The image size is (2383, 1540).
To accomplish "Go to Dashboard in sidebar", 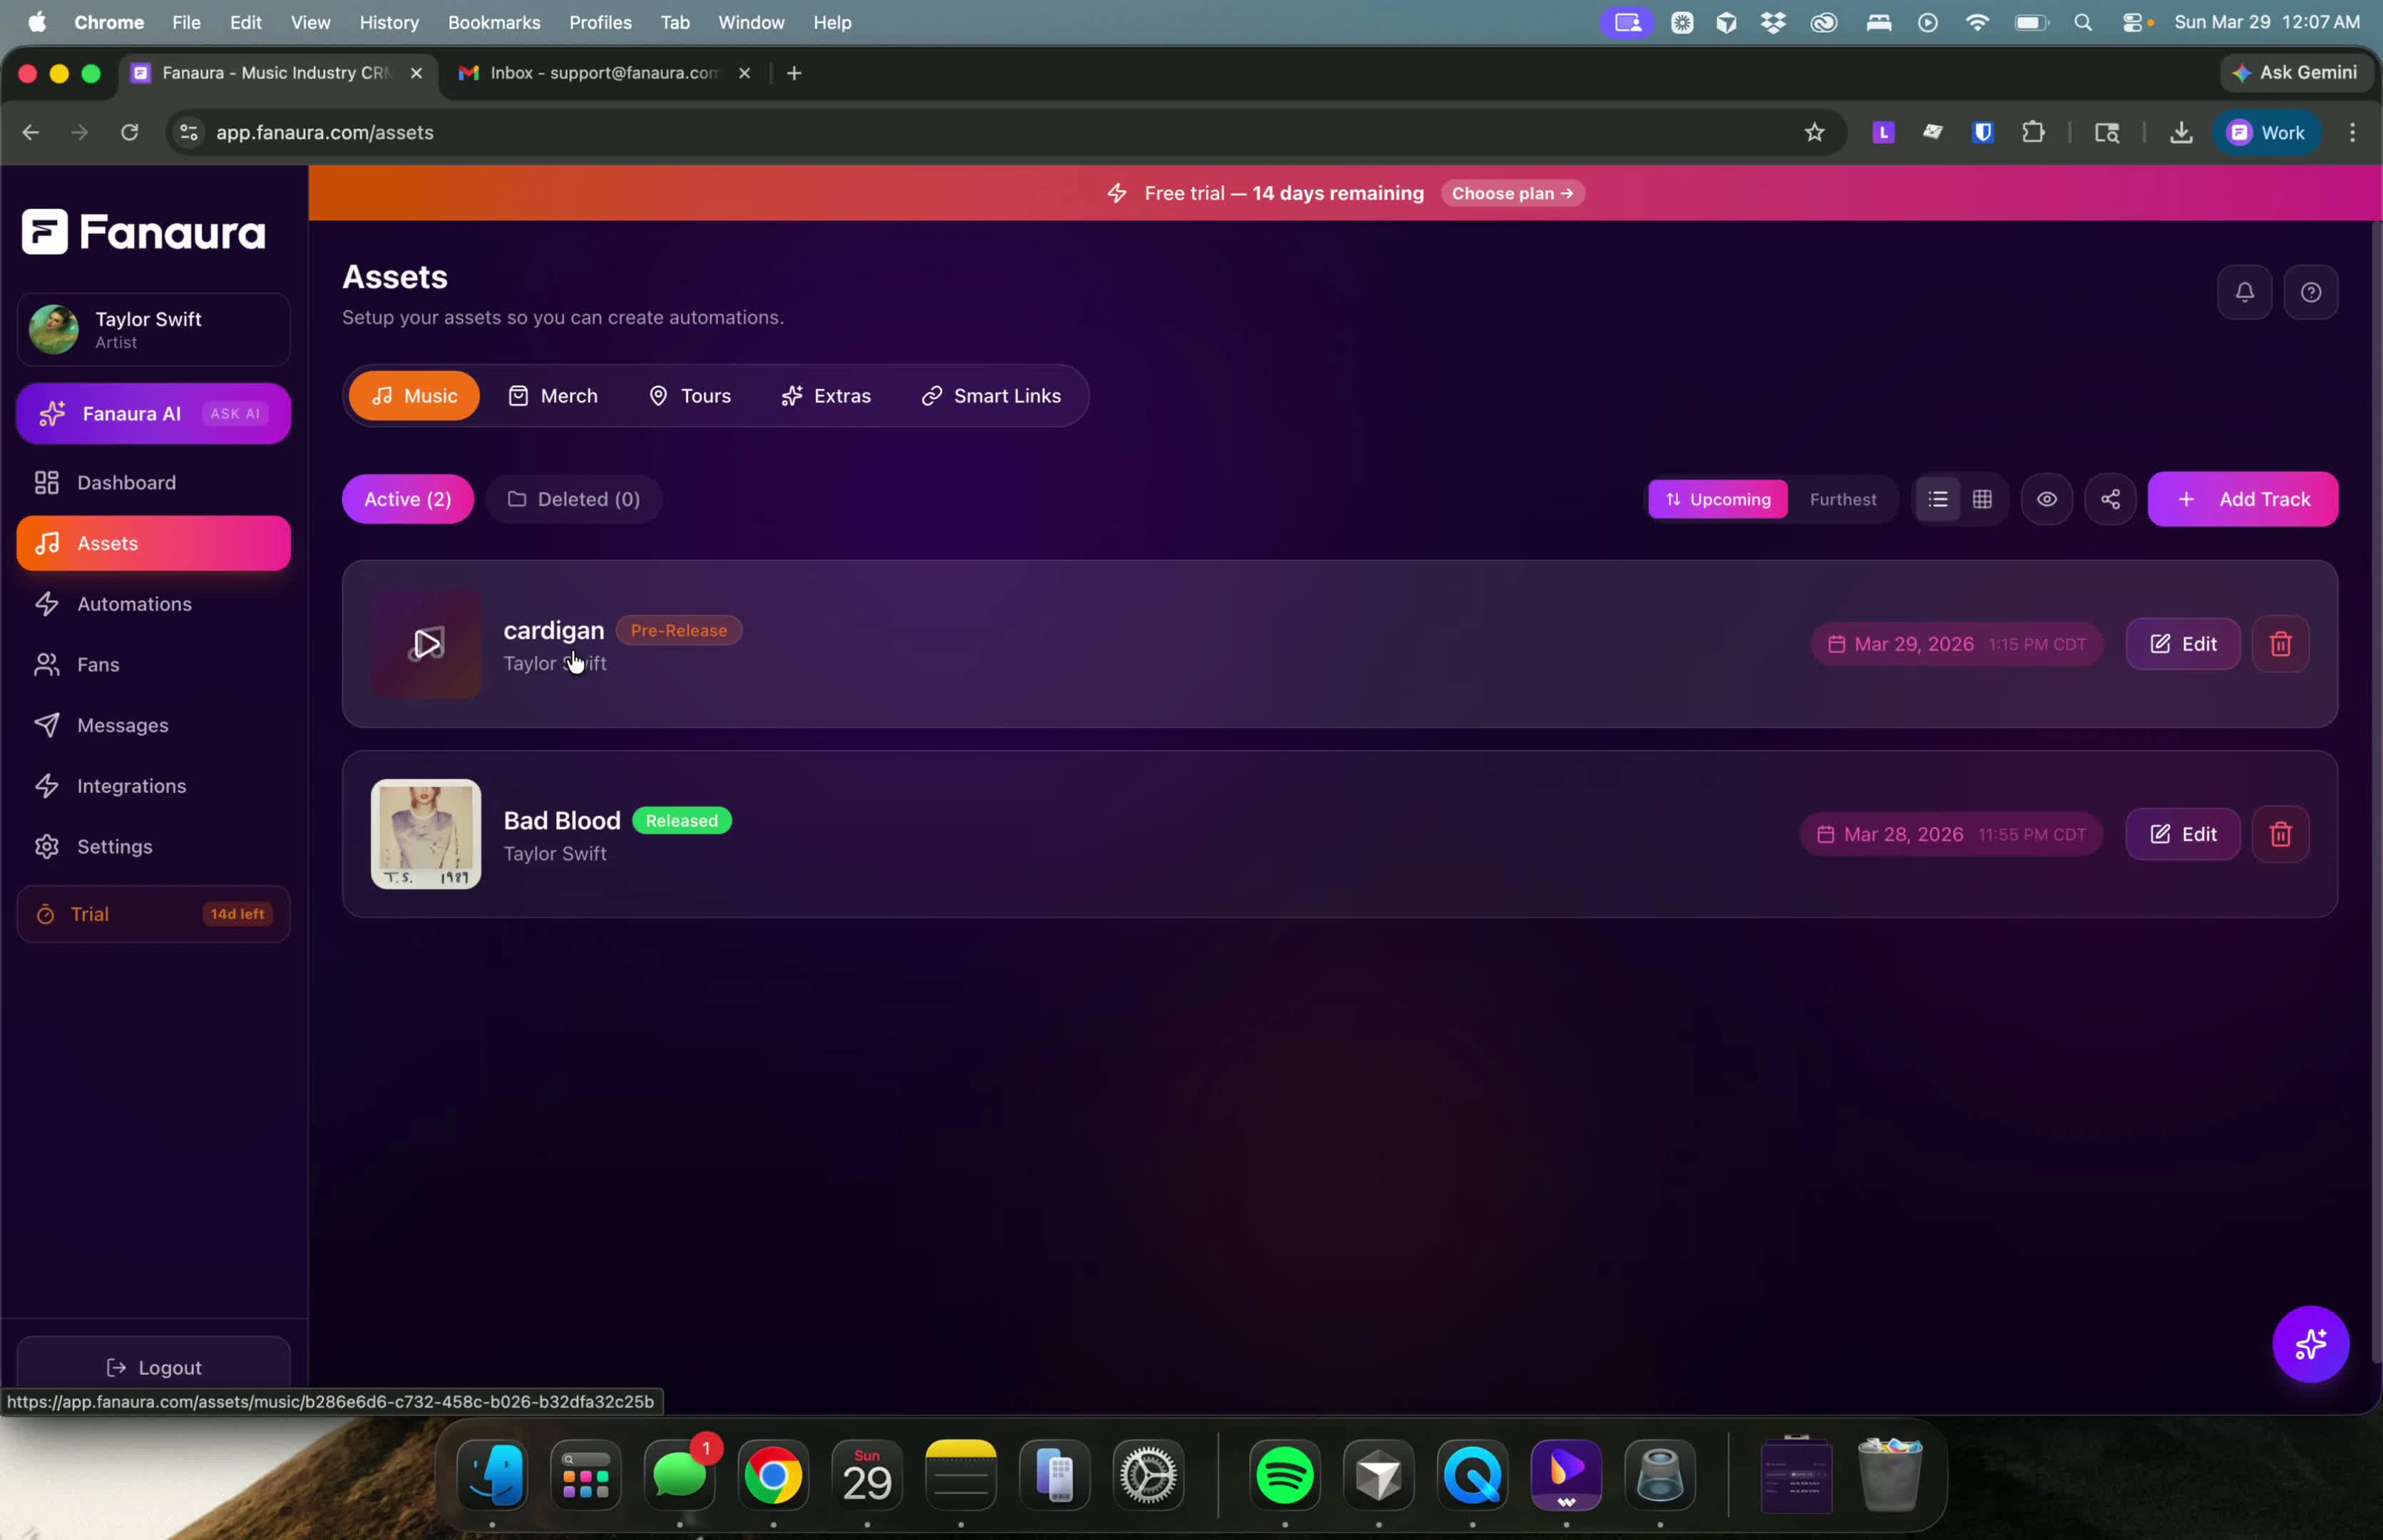I will click(x=153, y=483).
